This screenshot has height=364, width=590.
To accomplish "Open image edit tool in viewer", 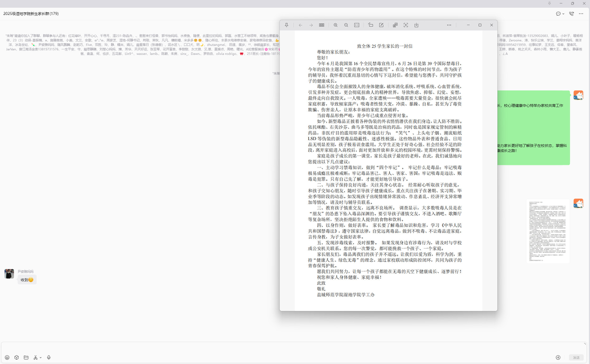I will (381, 25).
